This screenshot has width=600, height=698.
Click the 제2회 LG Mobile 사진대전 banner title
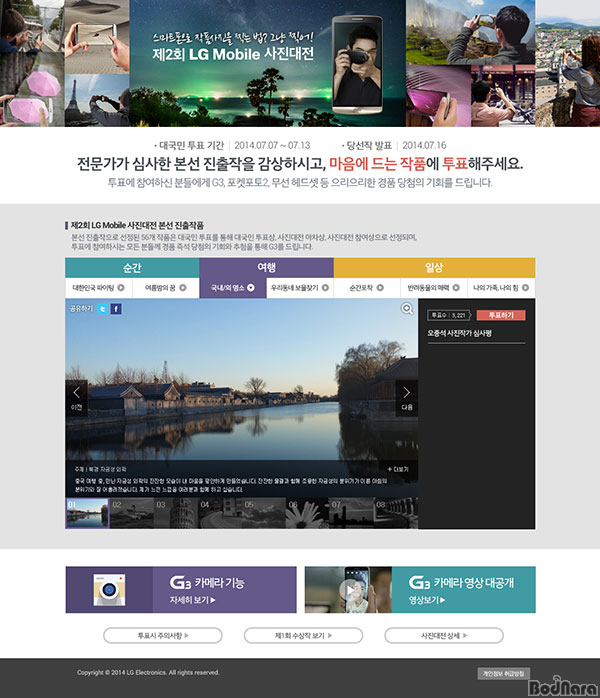[233, 54]
